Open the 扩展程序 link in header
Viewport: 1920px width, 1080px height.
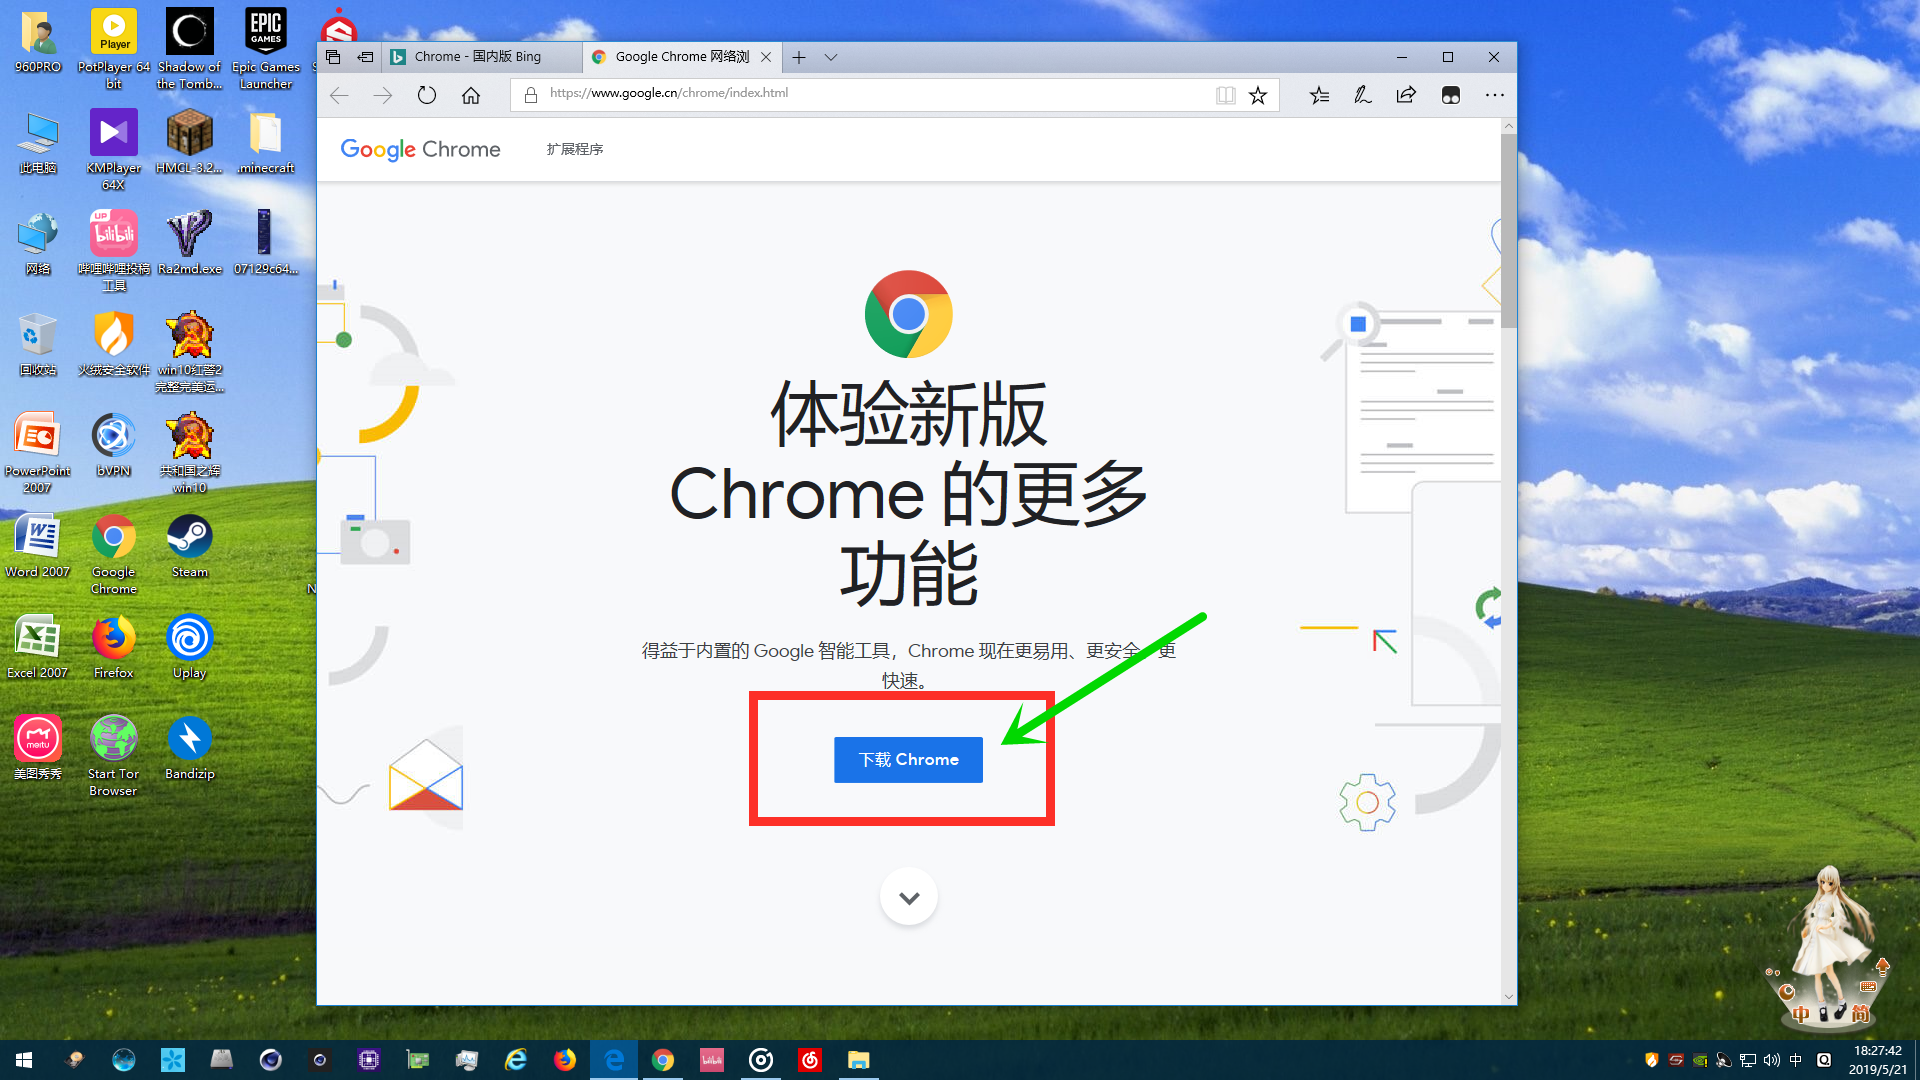pos(575,149)
